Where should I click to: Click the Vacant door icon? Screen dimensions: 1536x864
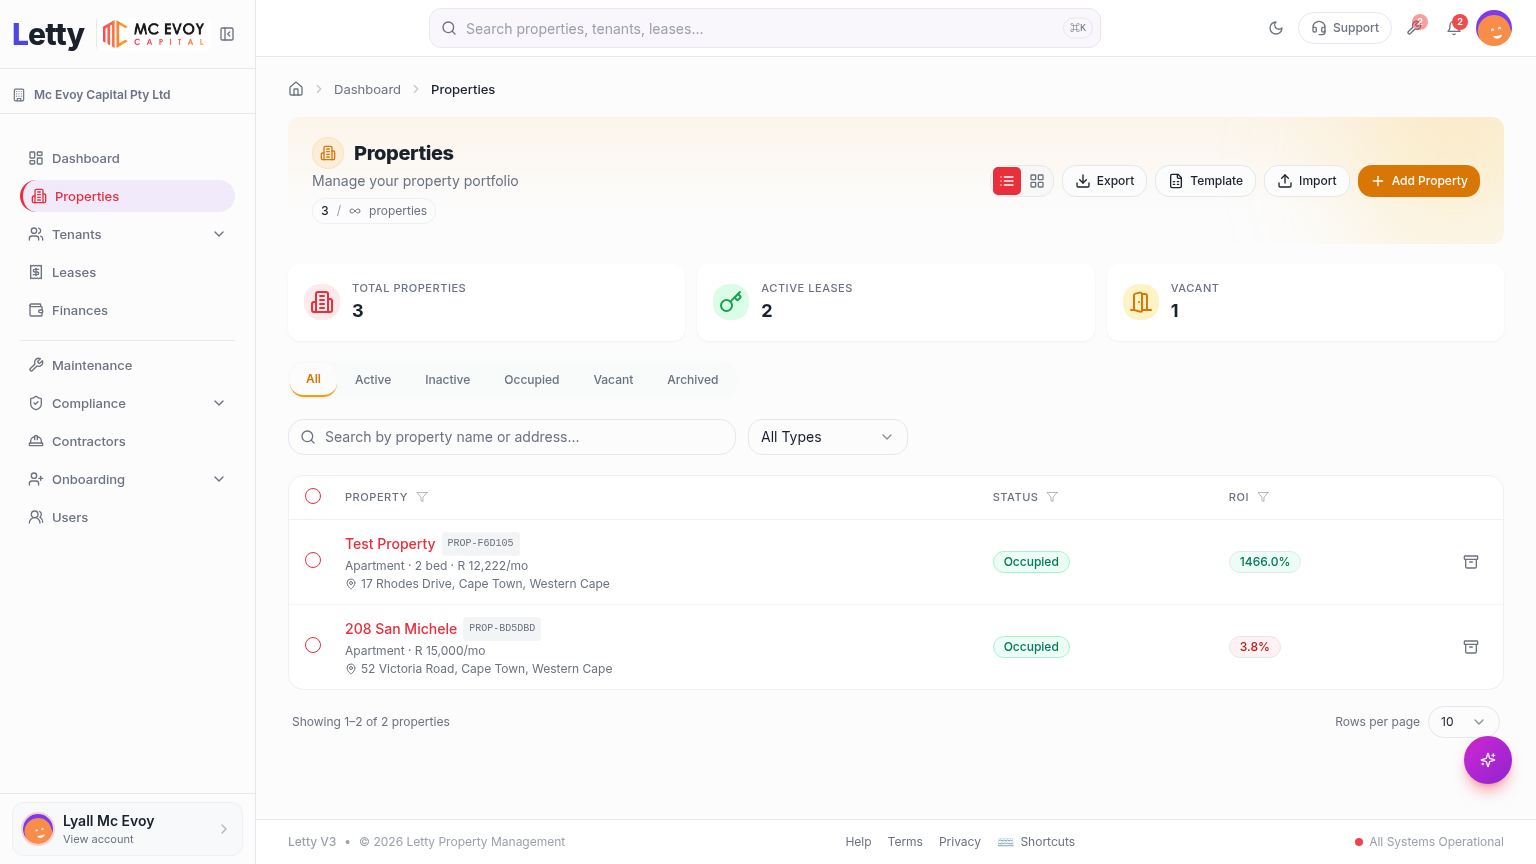click(1141, 301)
